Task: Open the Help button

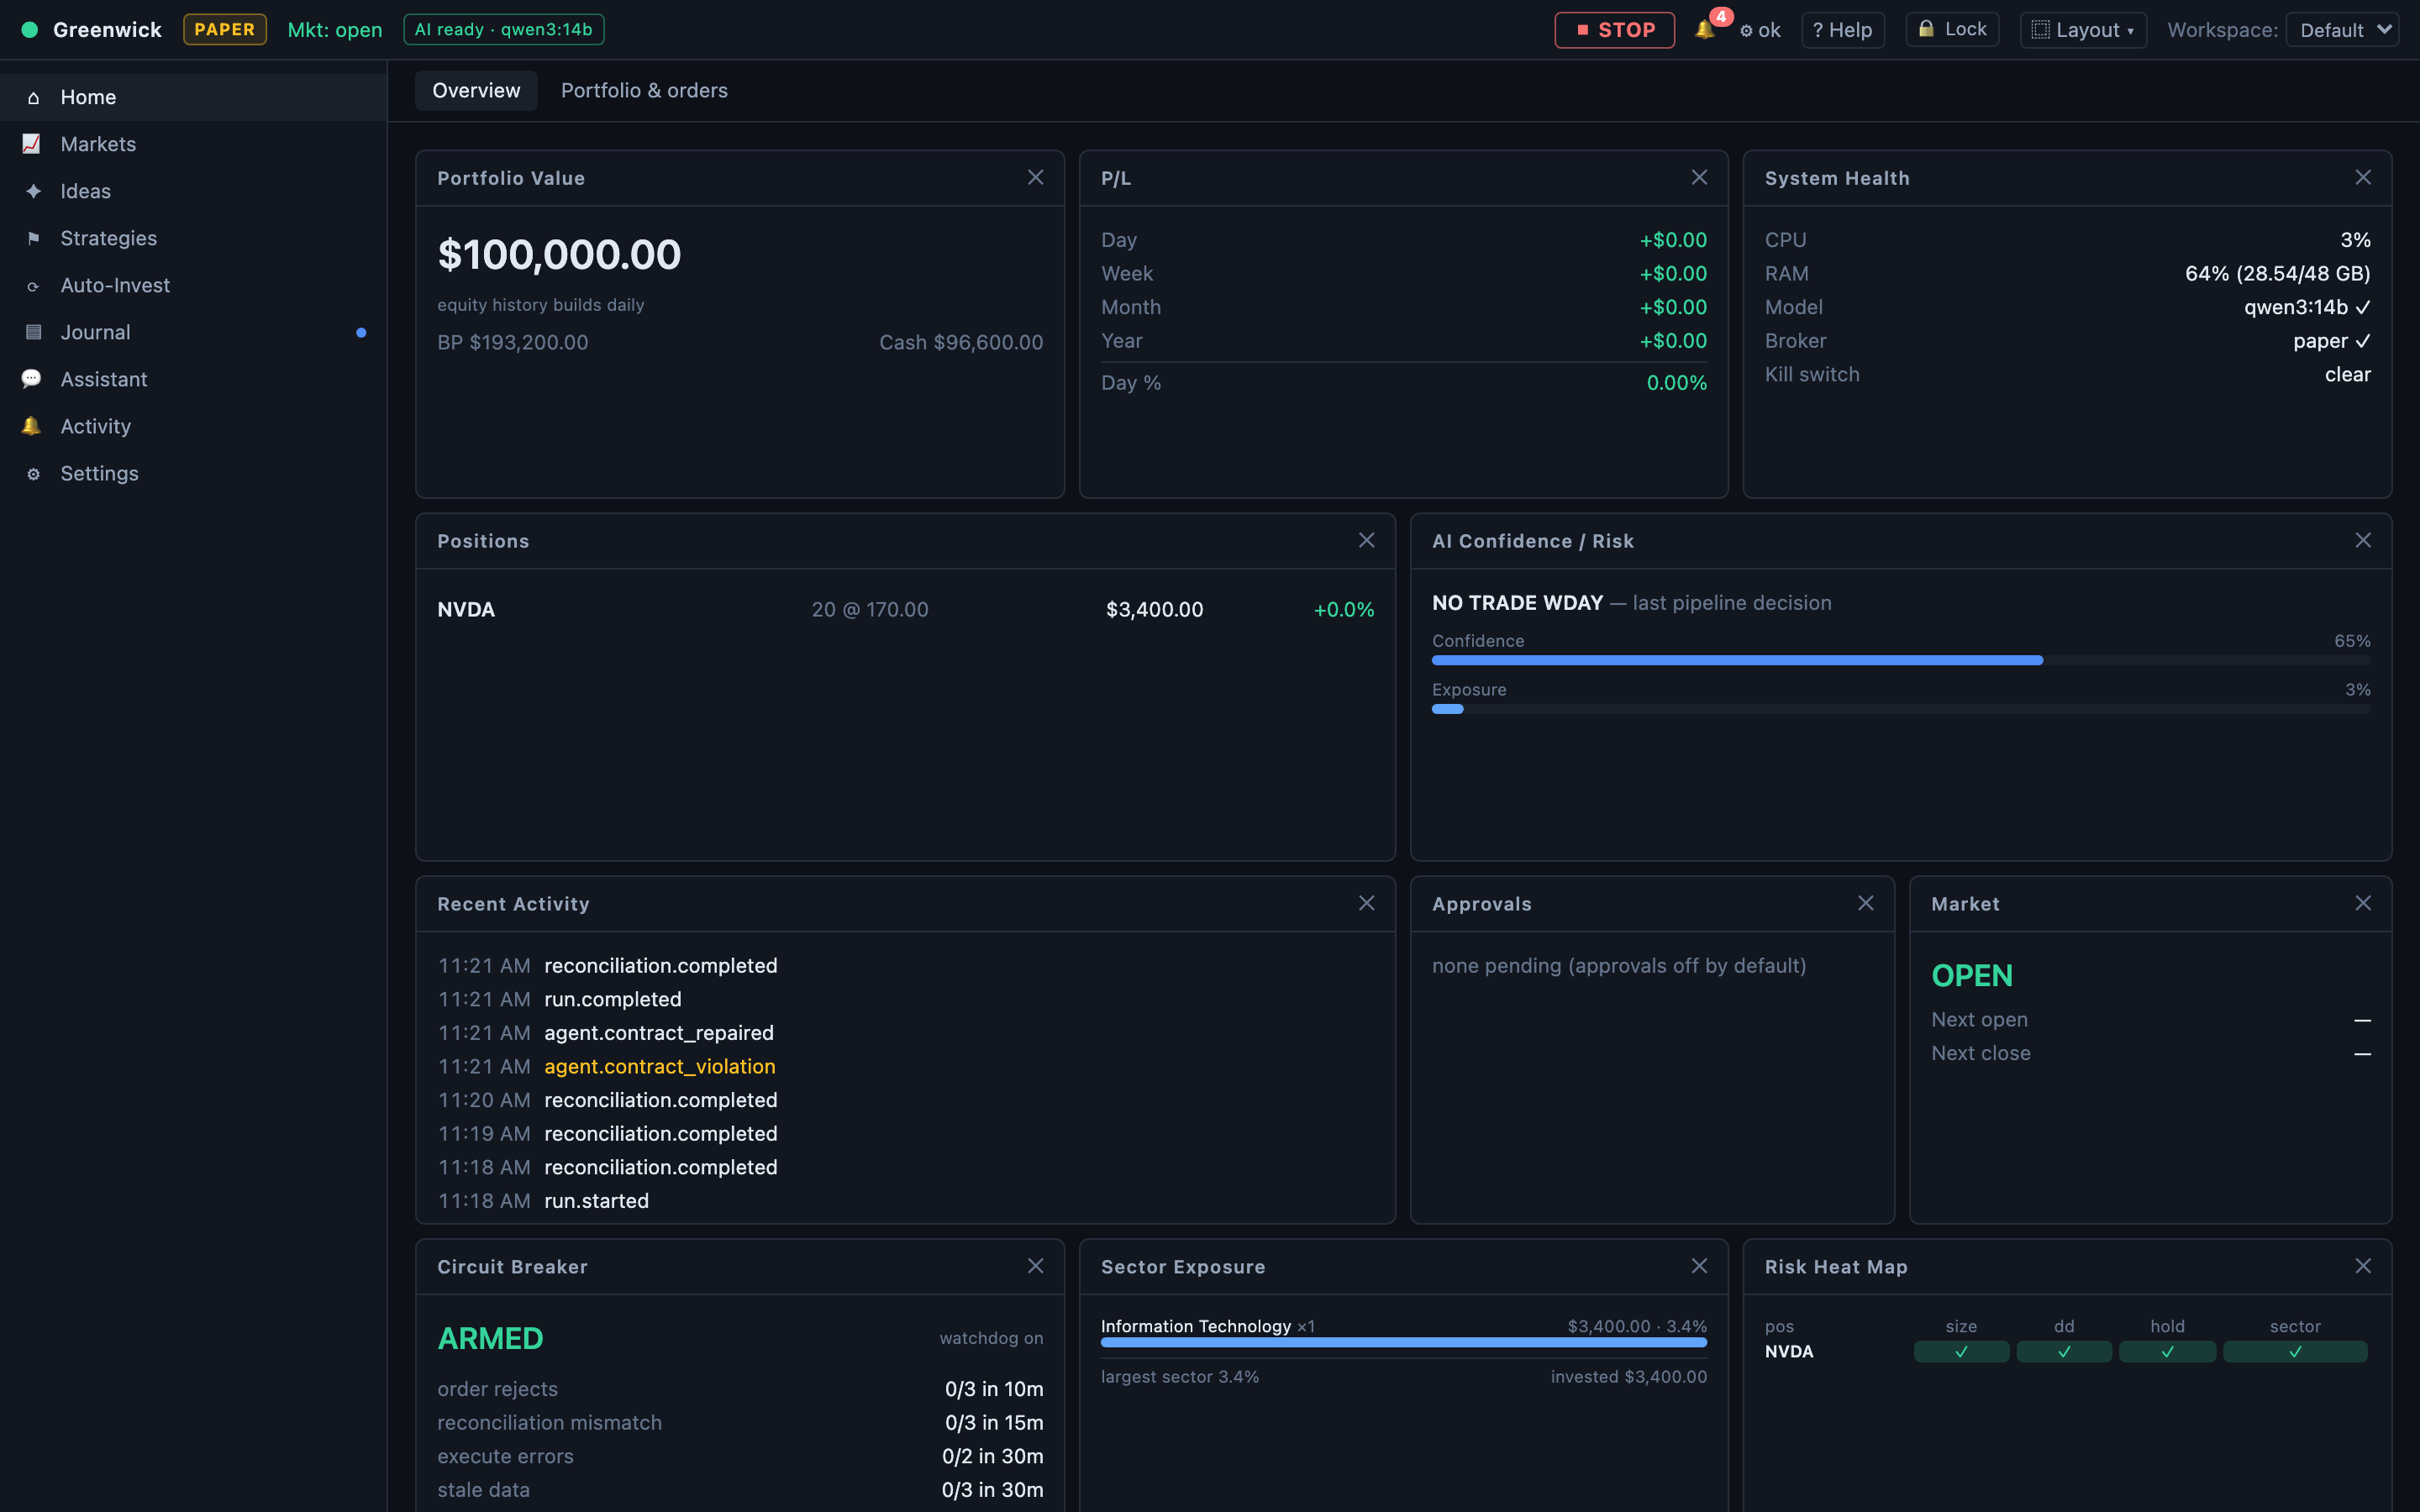Action: 1843,30
